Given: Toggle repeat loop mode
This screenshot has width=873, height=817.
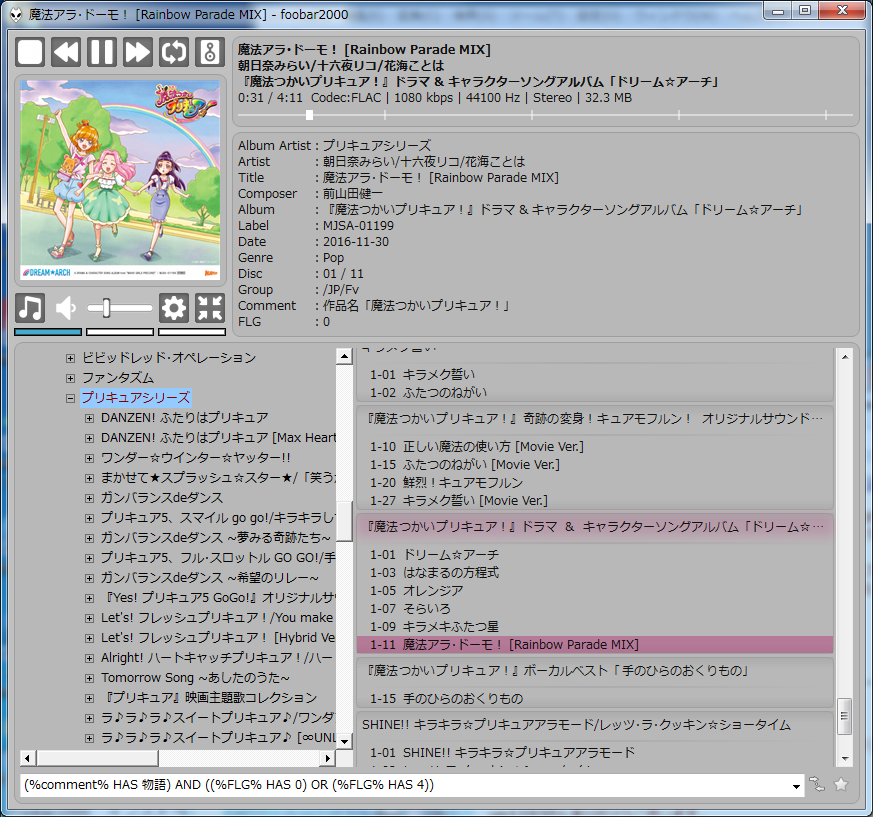Looking at the screenshot, I should point(172,52).
